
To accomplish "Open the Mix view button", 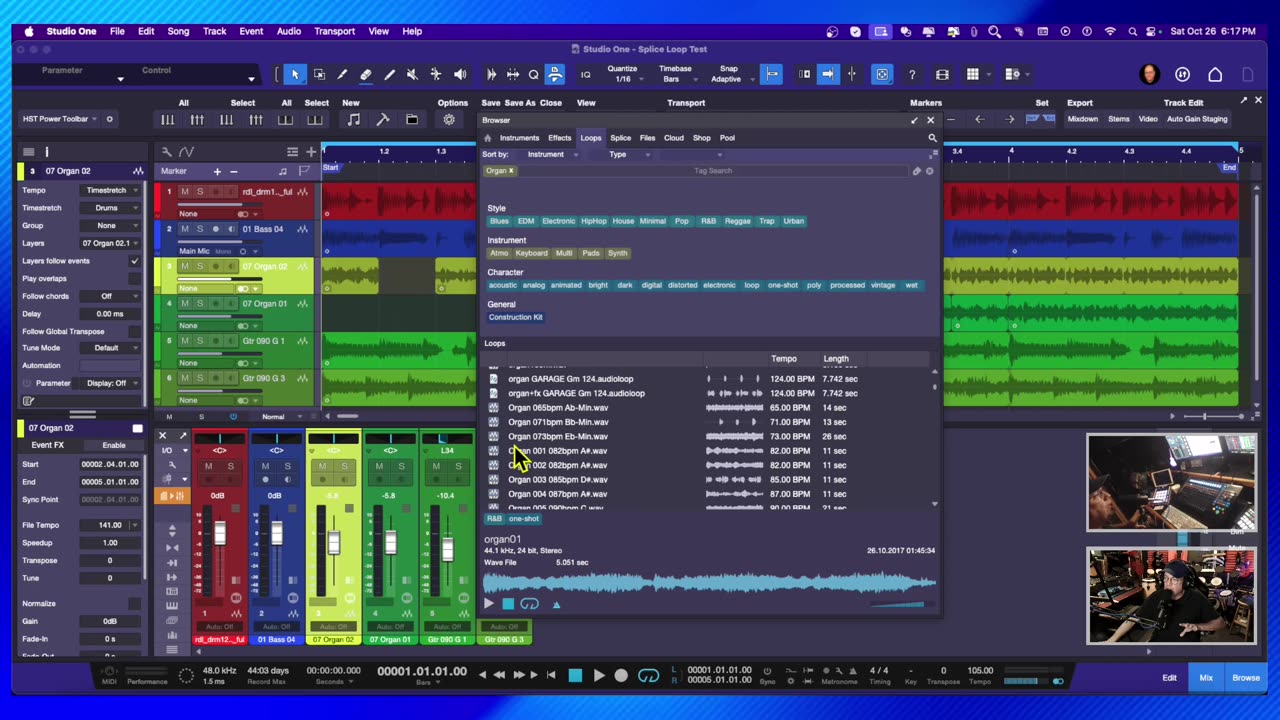I will click(1206, 678).
